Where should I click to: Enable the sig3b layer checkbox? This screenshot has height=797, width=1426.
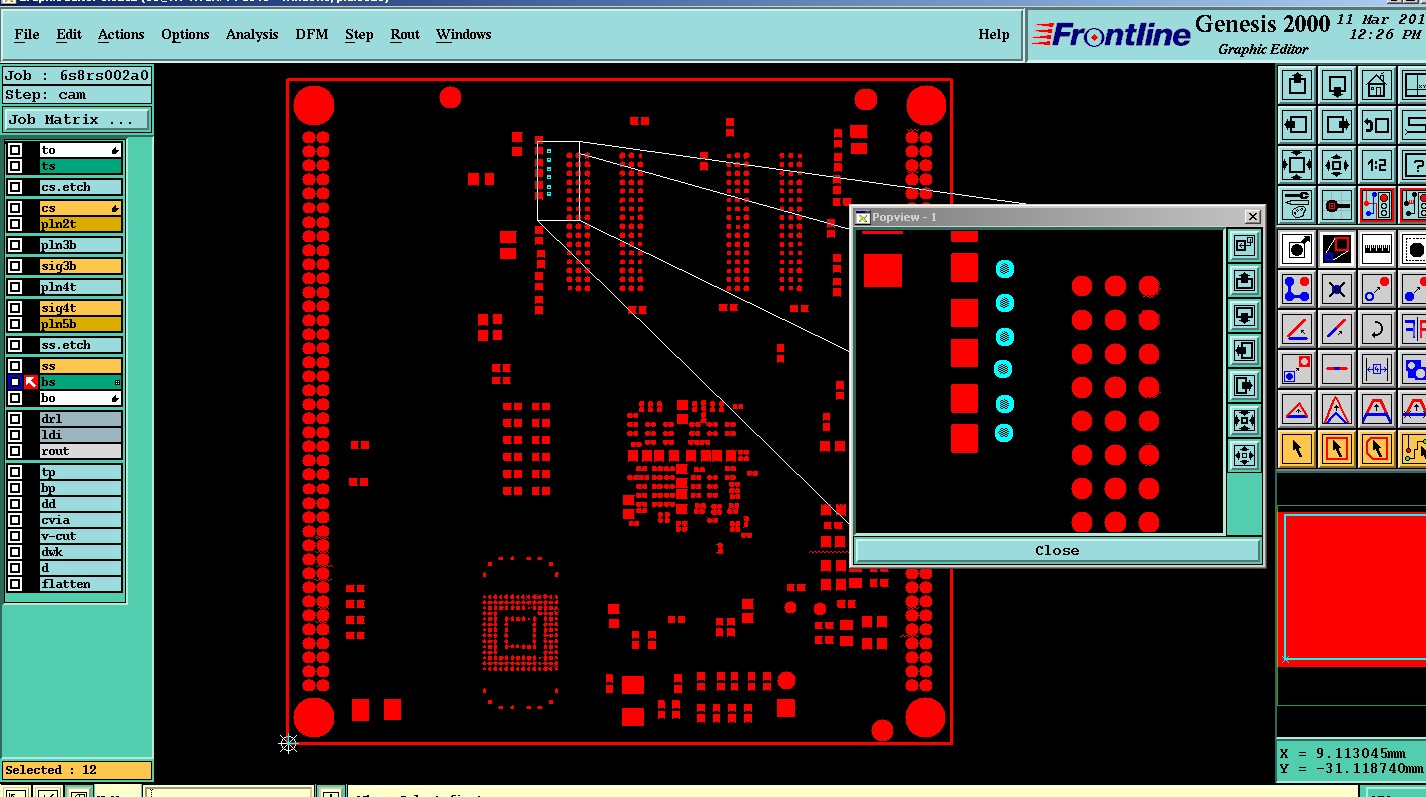tap(15, 266)
